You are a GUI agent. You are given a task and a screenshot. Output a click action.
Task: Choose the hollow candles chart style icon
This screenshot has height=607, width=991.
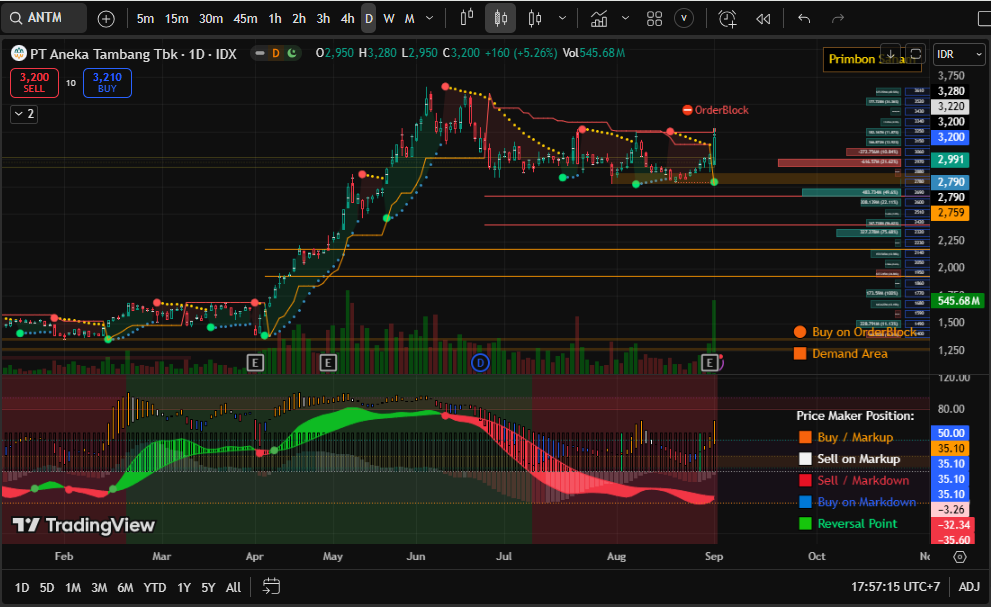pyautogui.click(x=535, y=18)
